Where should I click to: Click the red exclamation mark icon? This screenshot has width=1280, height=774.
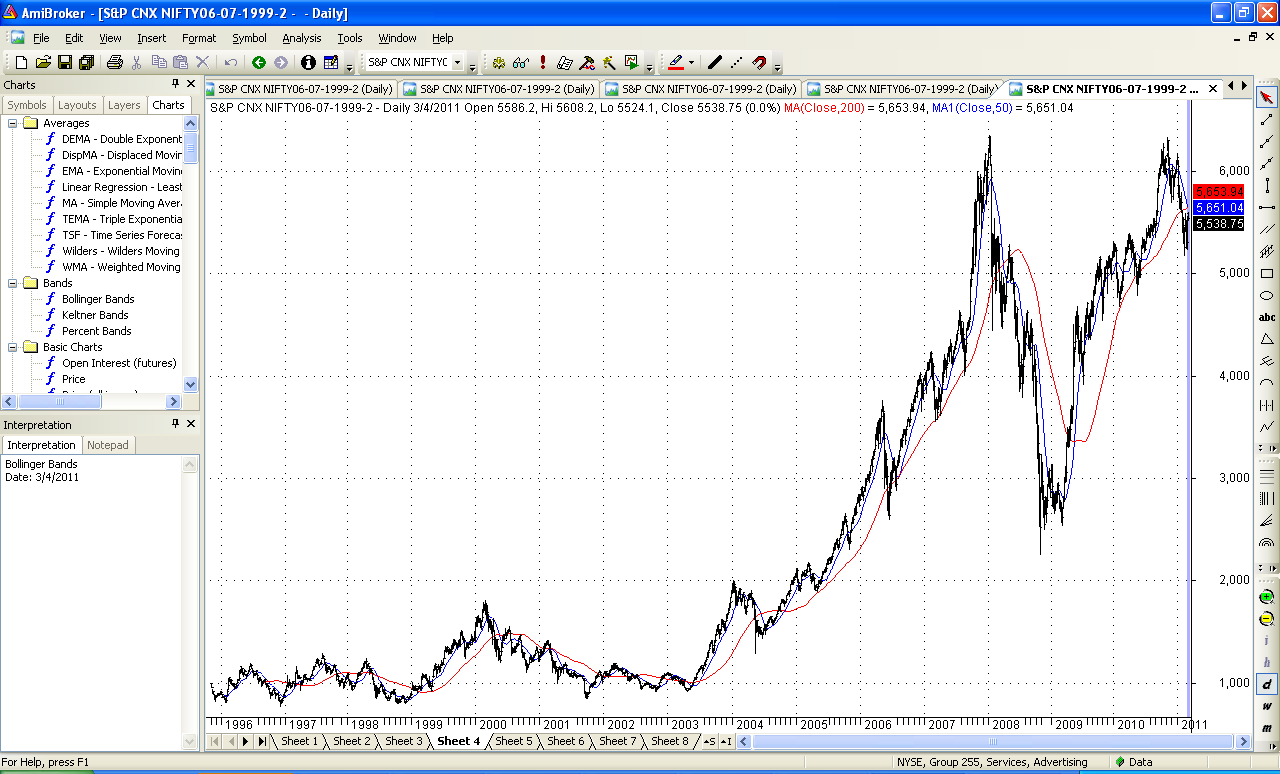[x=543, y=62]
